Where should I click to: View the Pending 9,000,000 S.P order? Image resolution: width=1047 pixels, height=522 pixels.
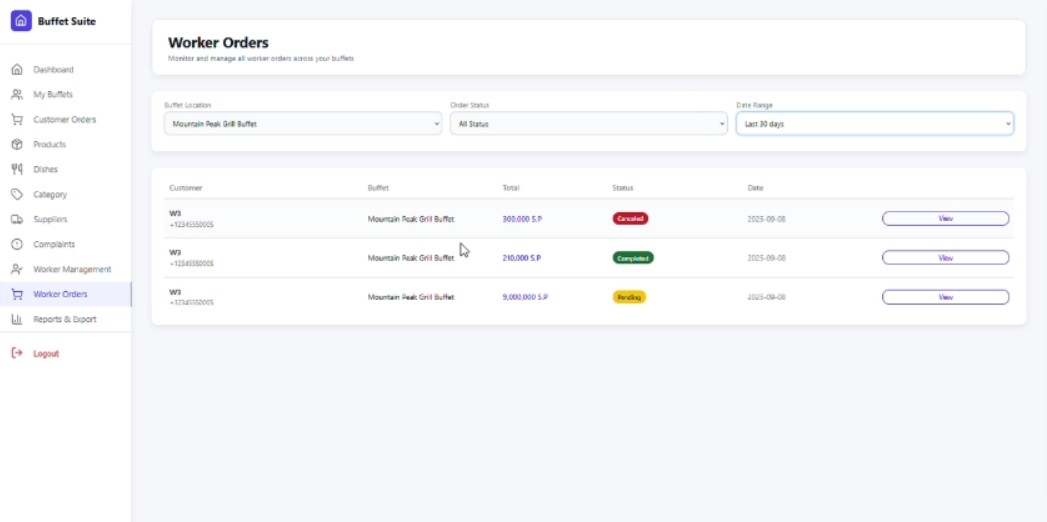945,297
